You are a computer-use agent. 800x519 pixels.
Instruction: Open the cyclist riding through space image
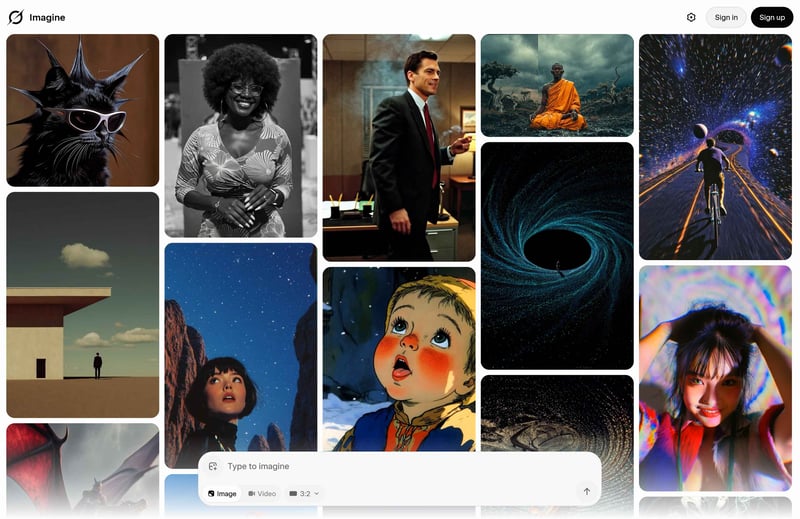715,147
